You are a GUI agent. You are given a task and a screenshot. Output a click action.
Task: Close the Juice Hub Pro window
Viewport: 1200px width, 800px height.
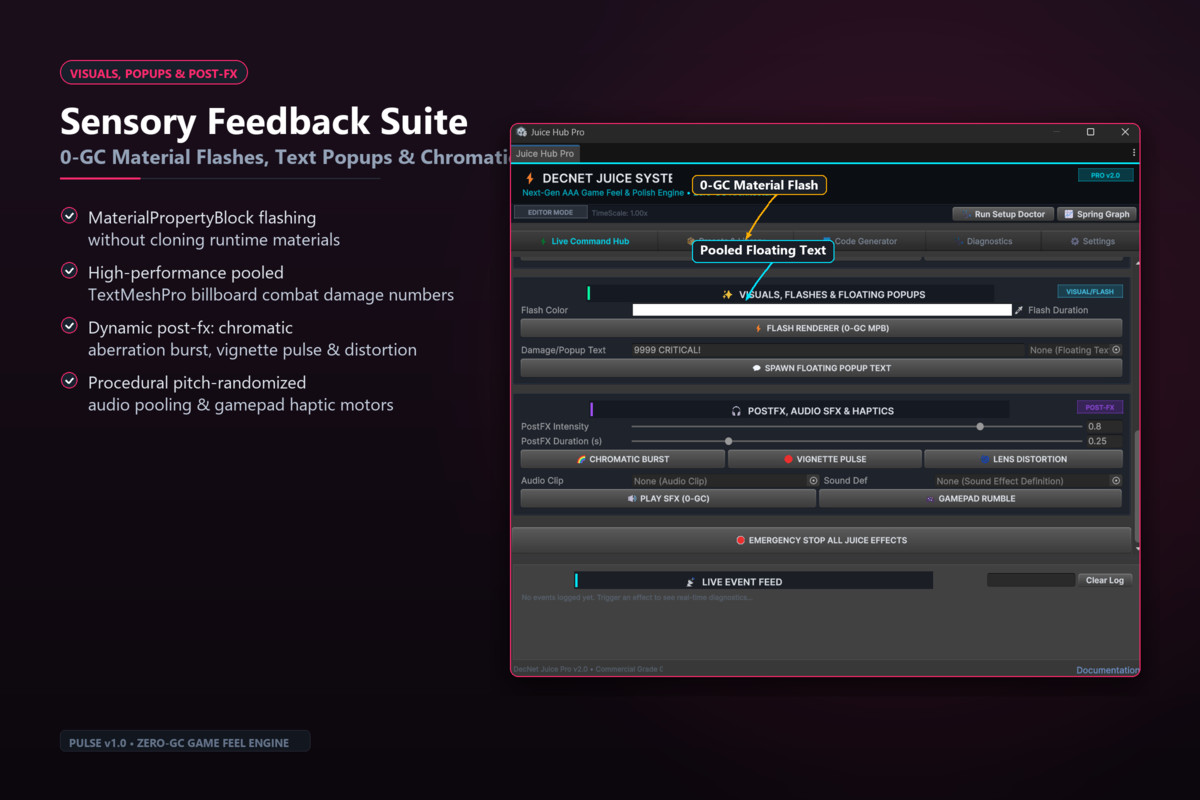click(1125, 132)
